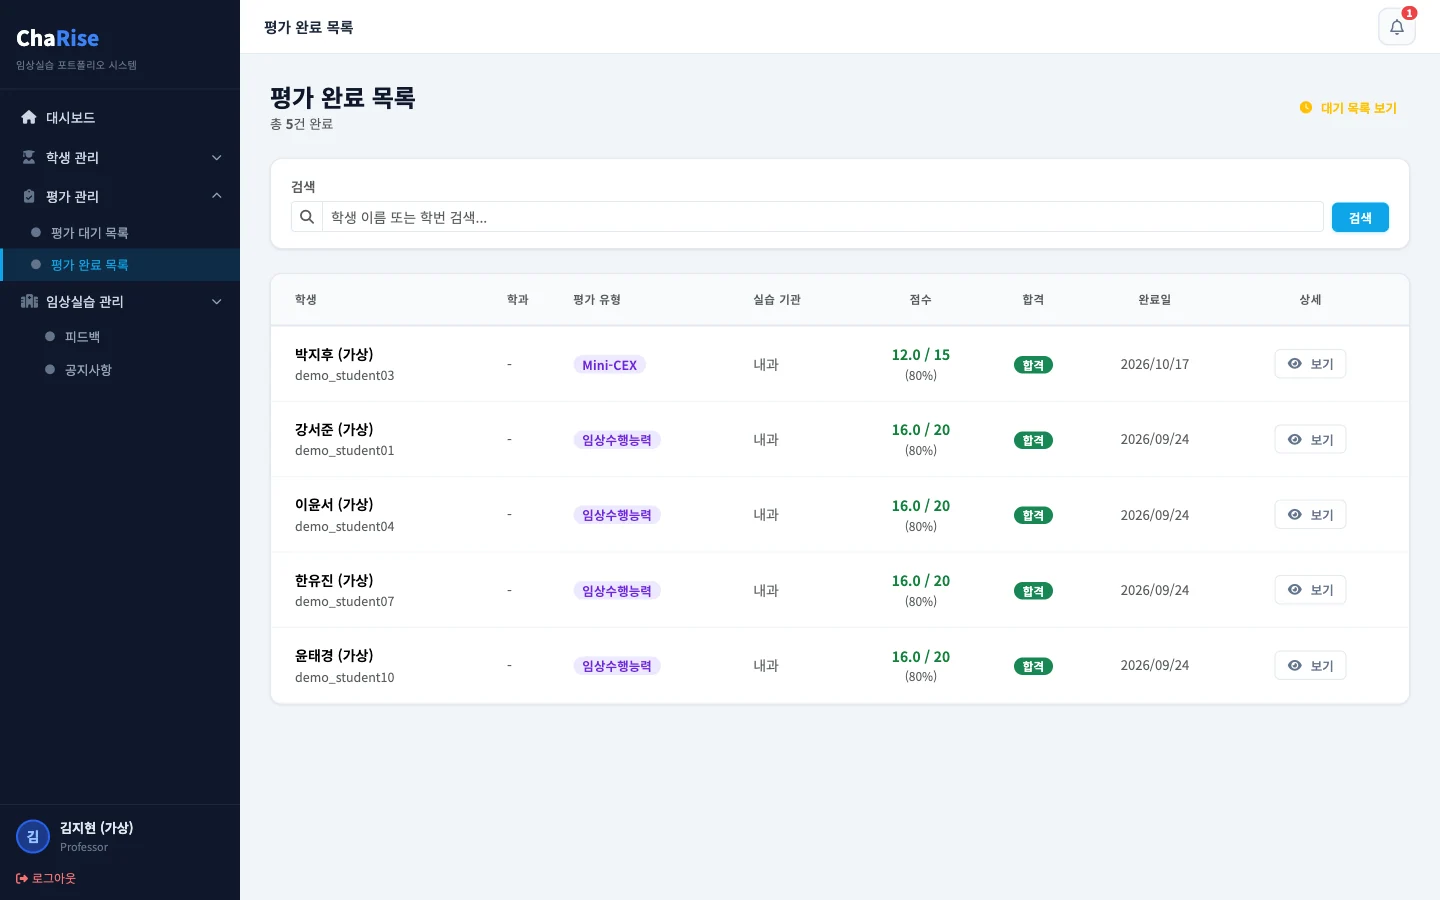The image size is (1440, 900).
Task: Open the 대기 목록 보기 link
Action: click(x=1348, y=108)
